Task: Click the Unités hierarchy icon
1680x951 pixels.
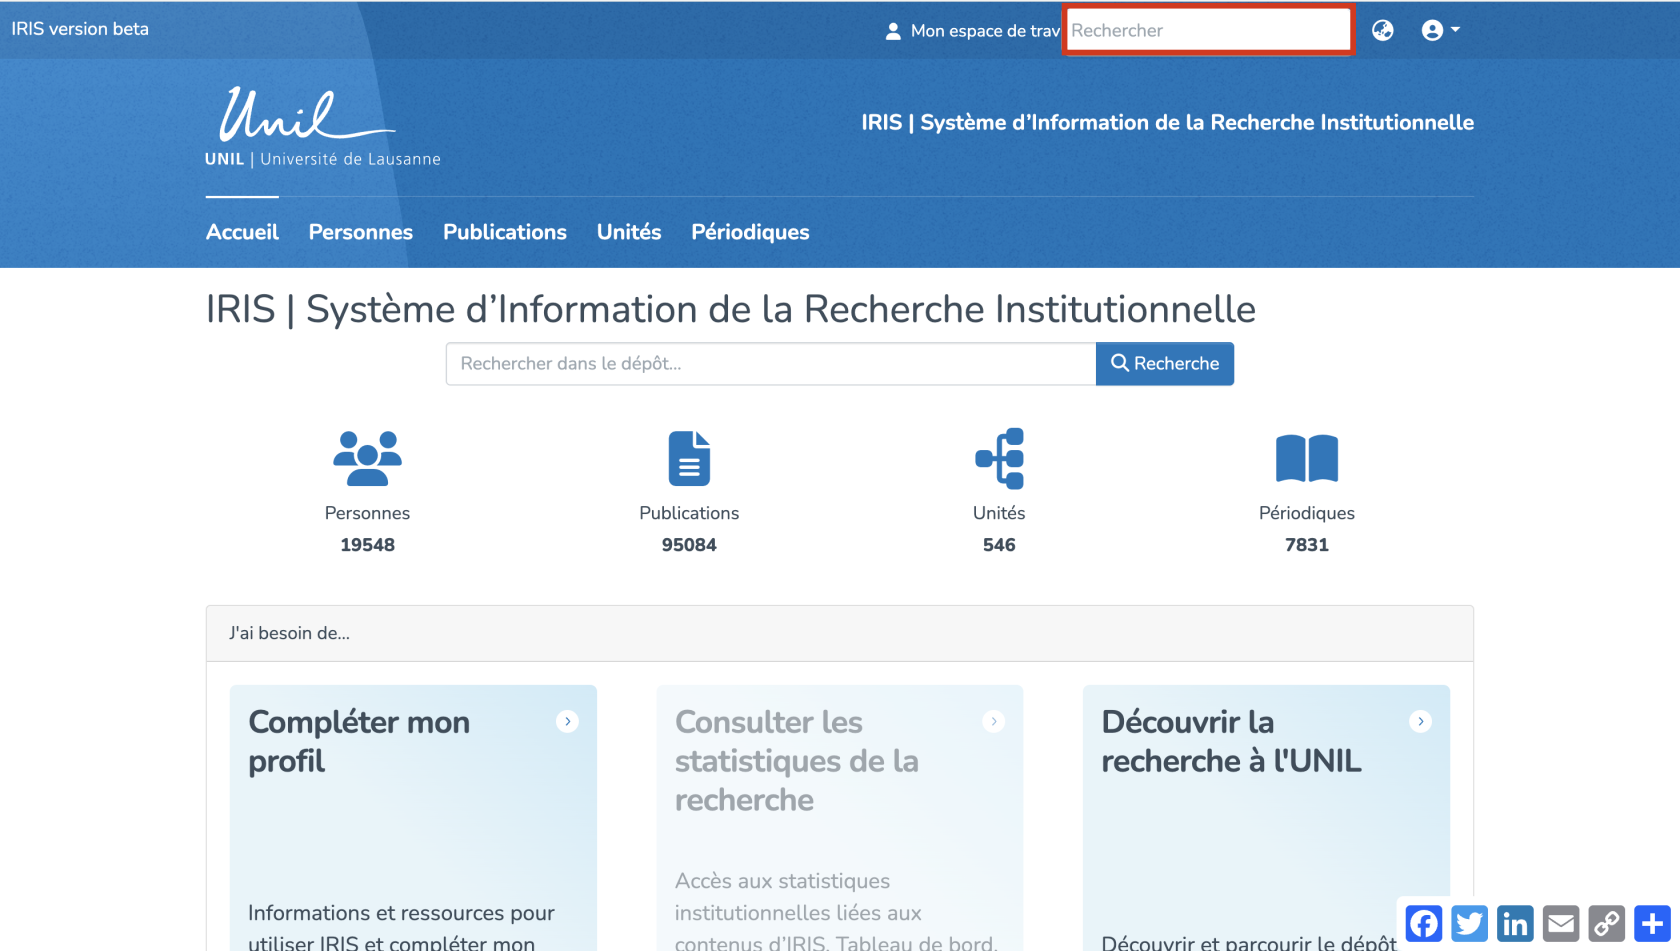Action: [999, 458]
